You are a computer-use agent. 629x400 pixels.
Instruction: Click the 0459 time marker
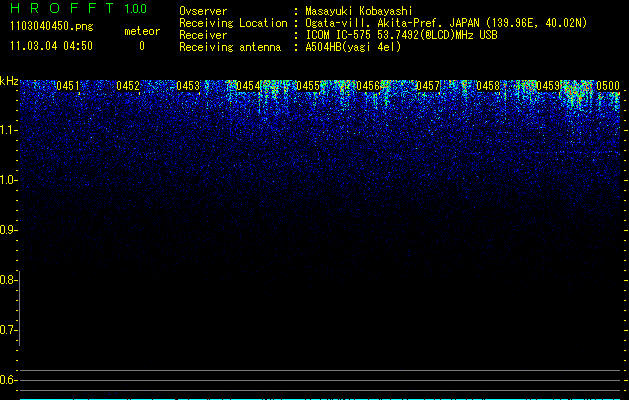(548, 86)
